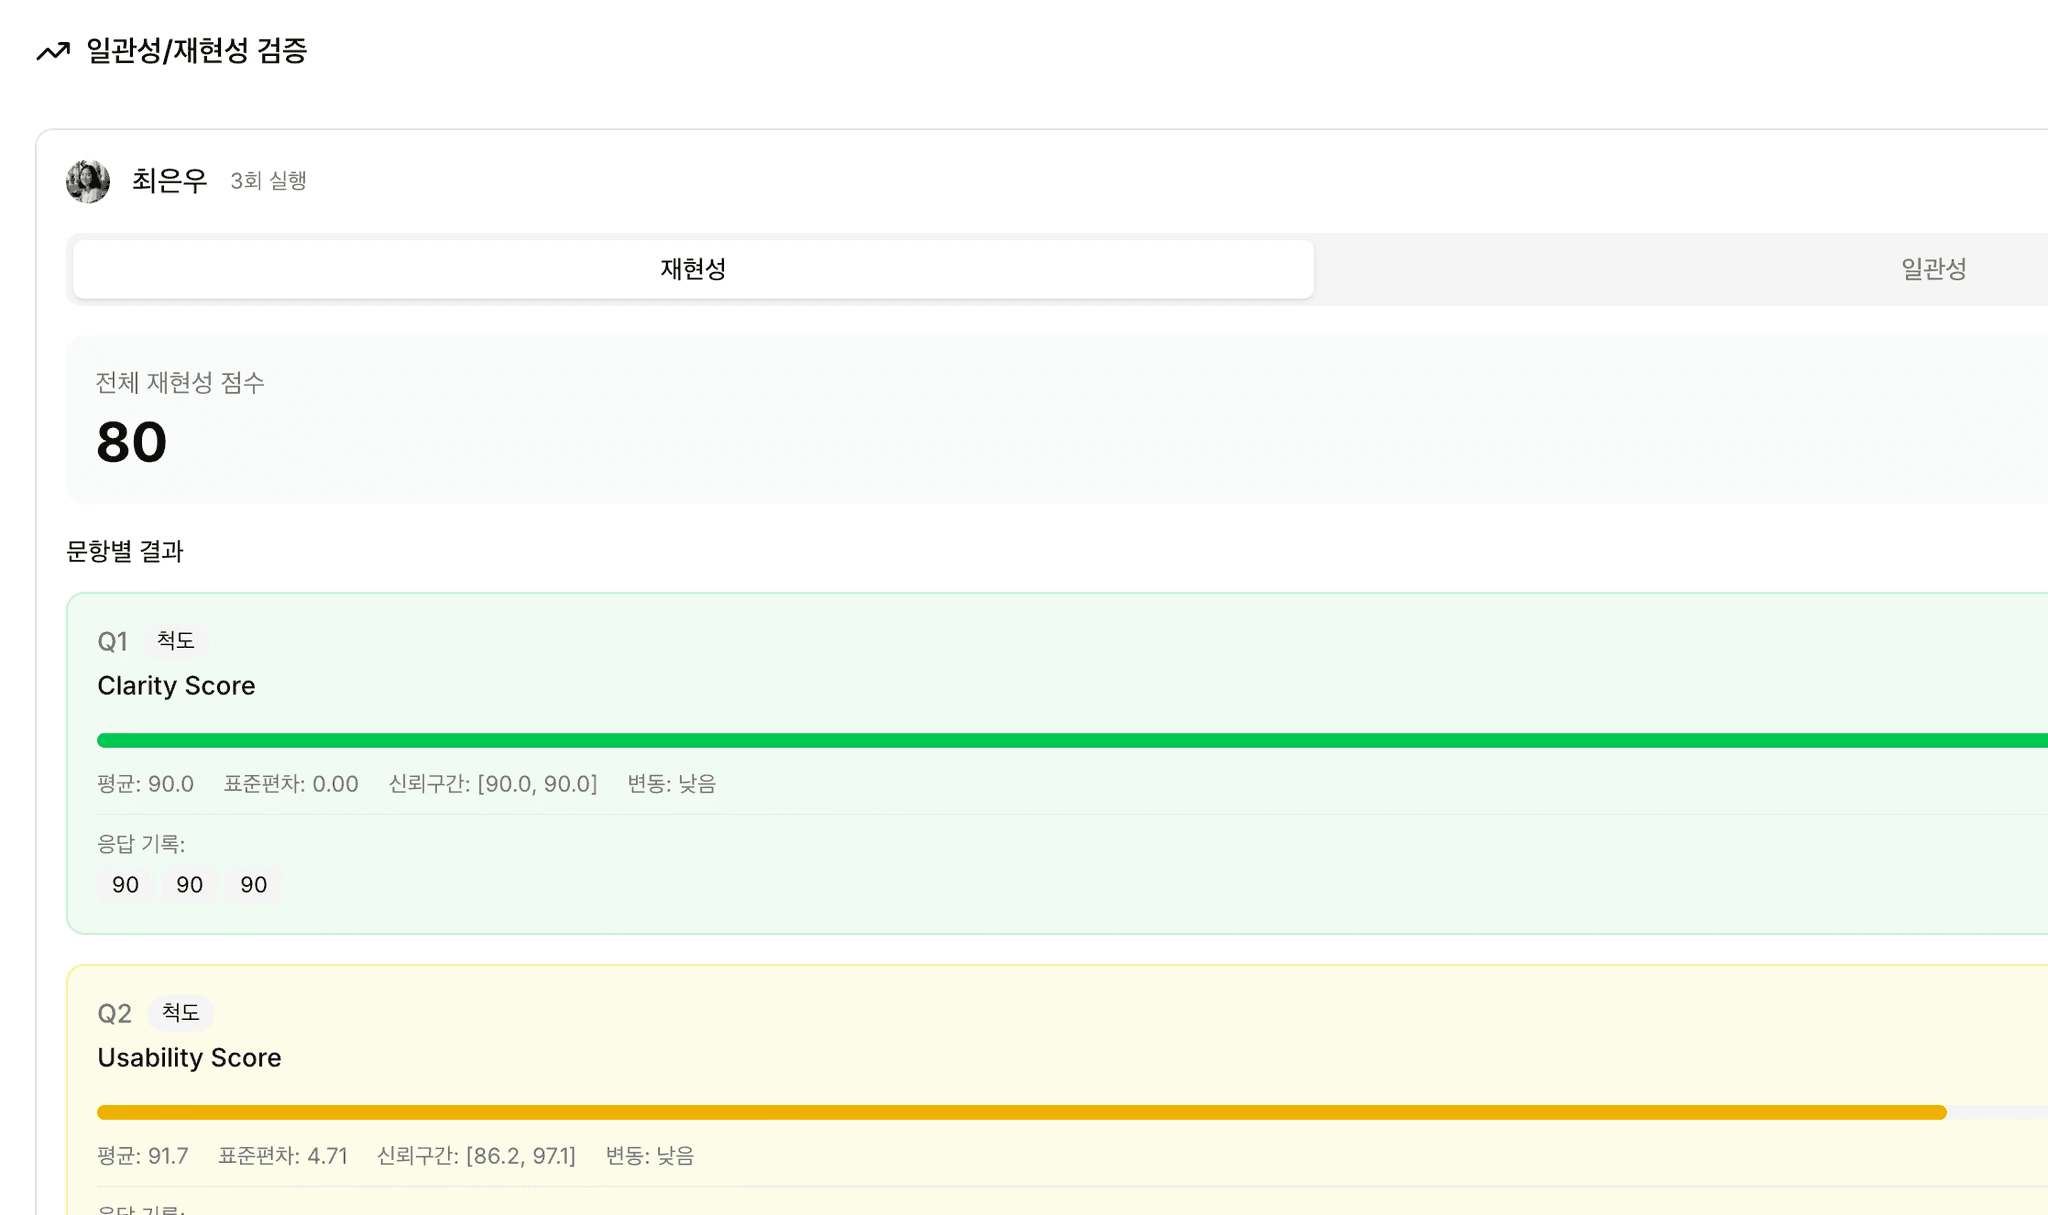
Task: Click the second 90 response chip
Action: pyautogui.click(x=189, y=885)
